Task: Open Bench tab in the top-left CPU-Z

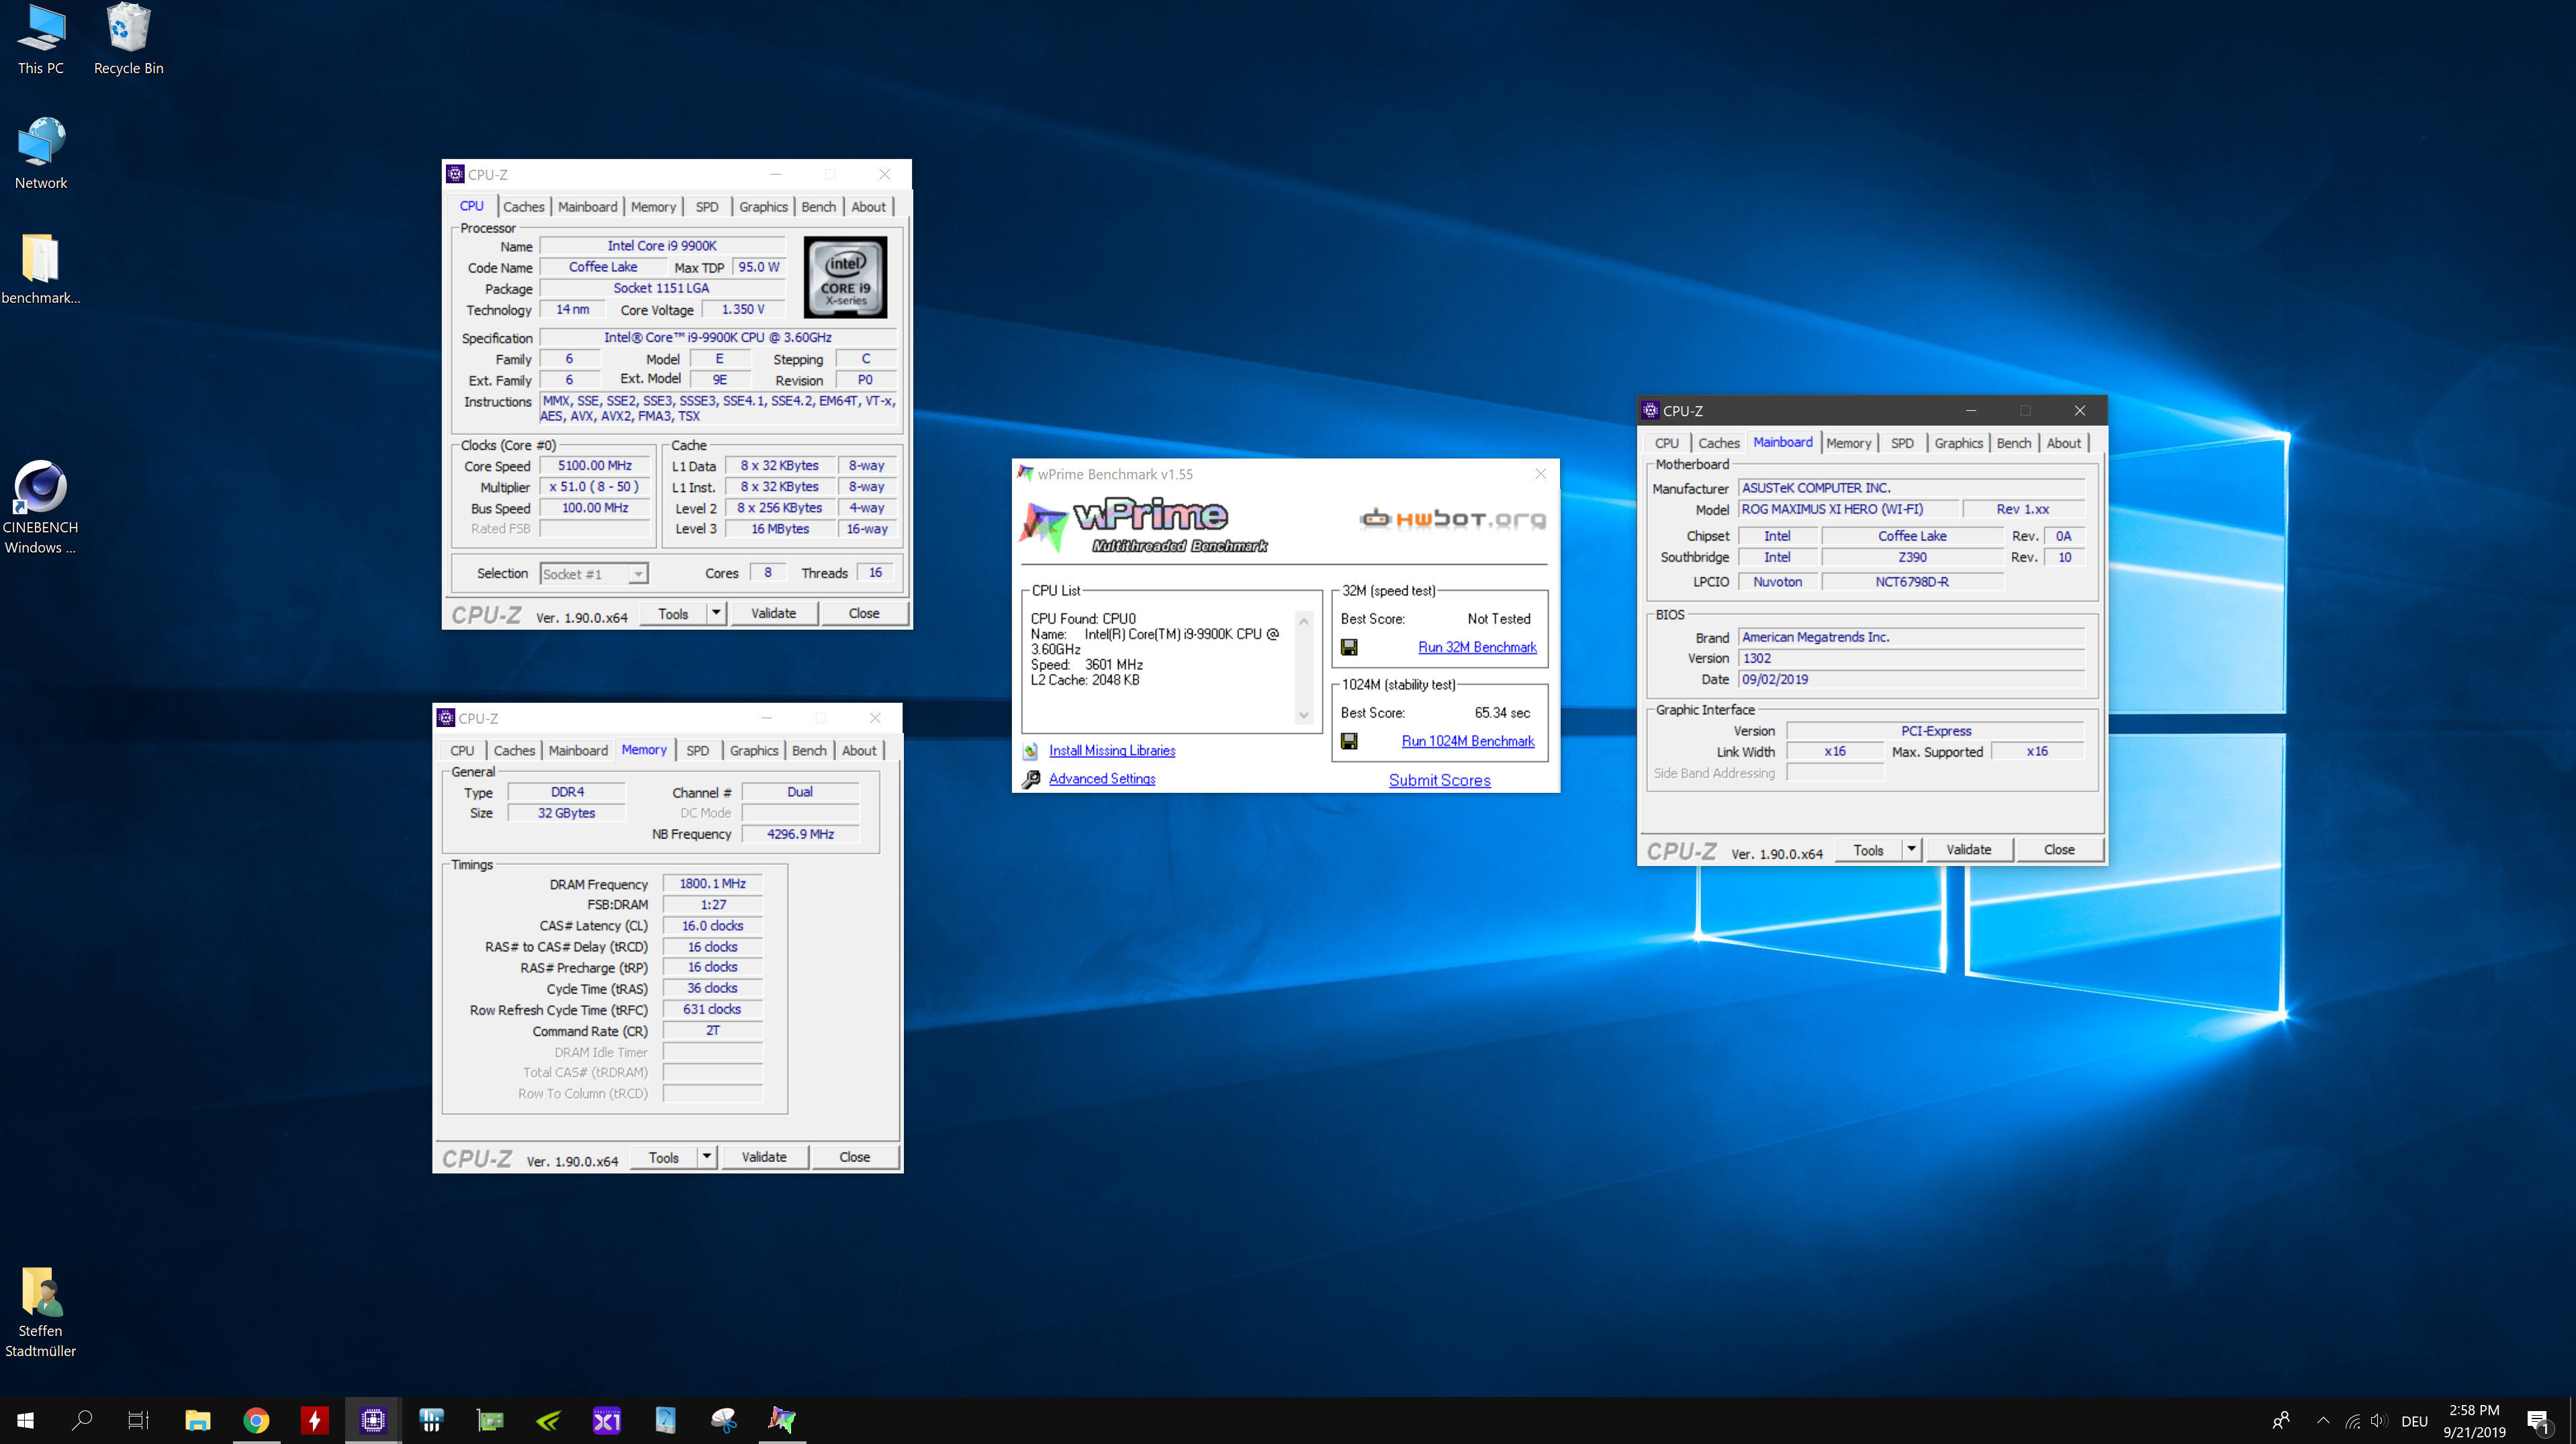Action: coord(818,207)
